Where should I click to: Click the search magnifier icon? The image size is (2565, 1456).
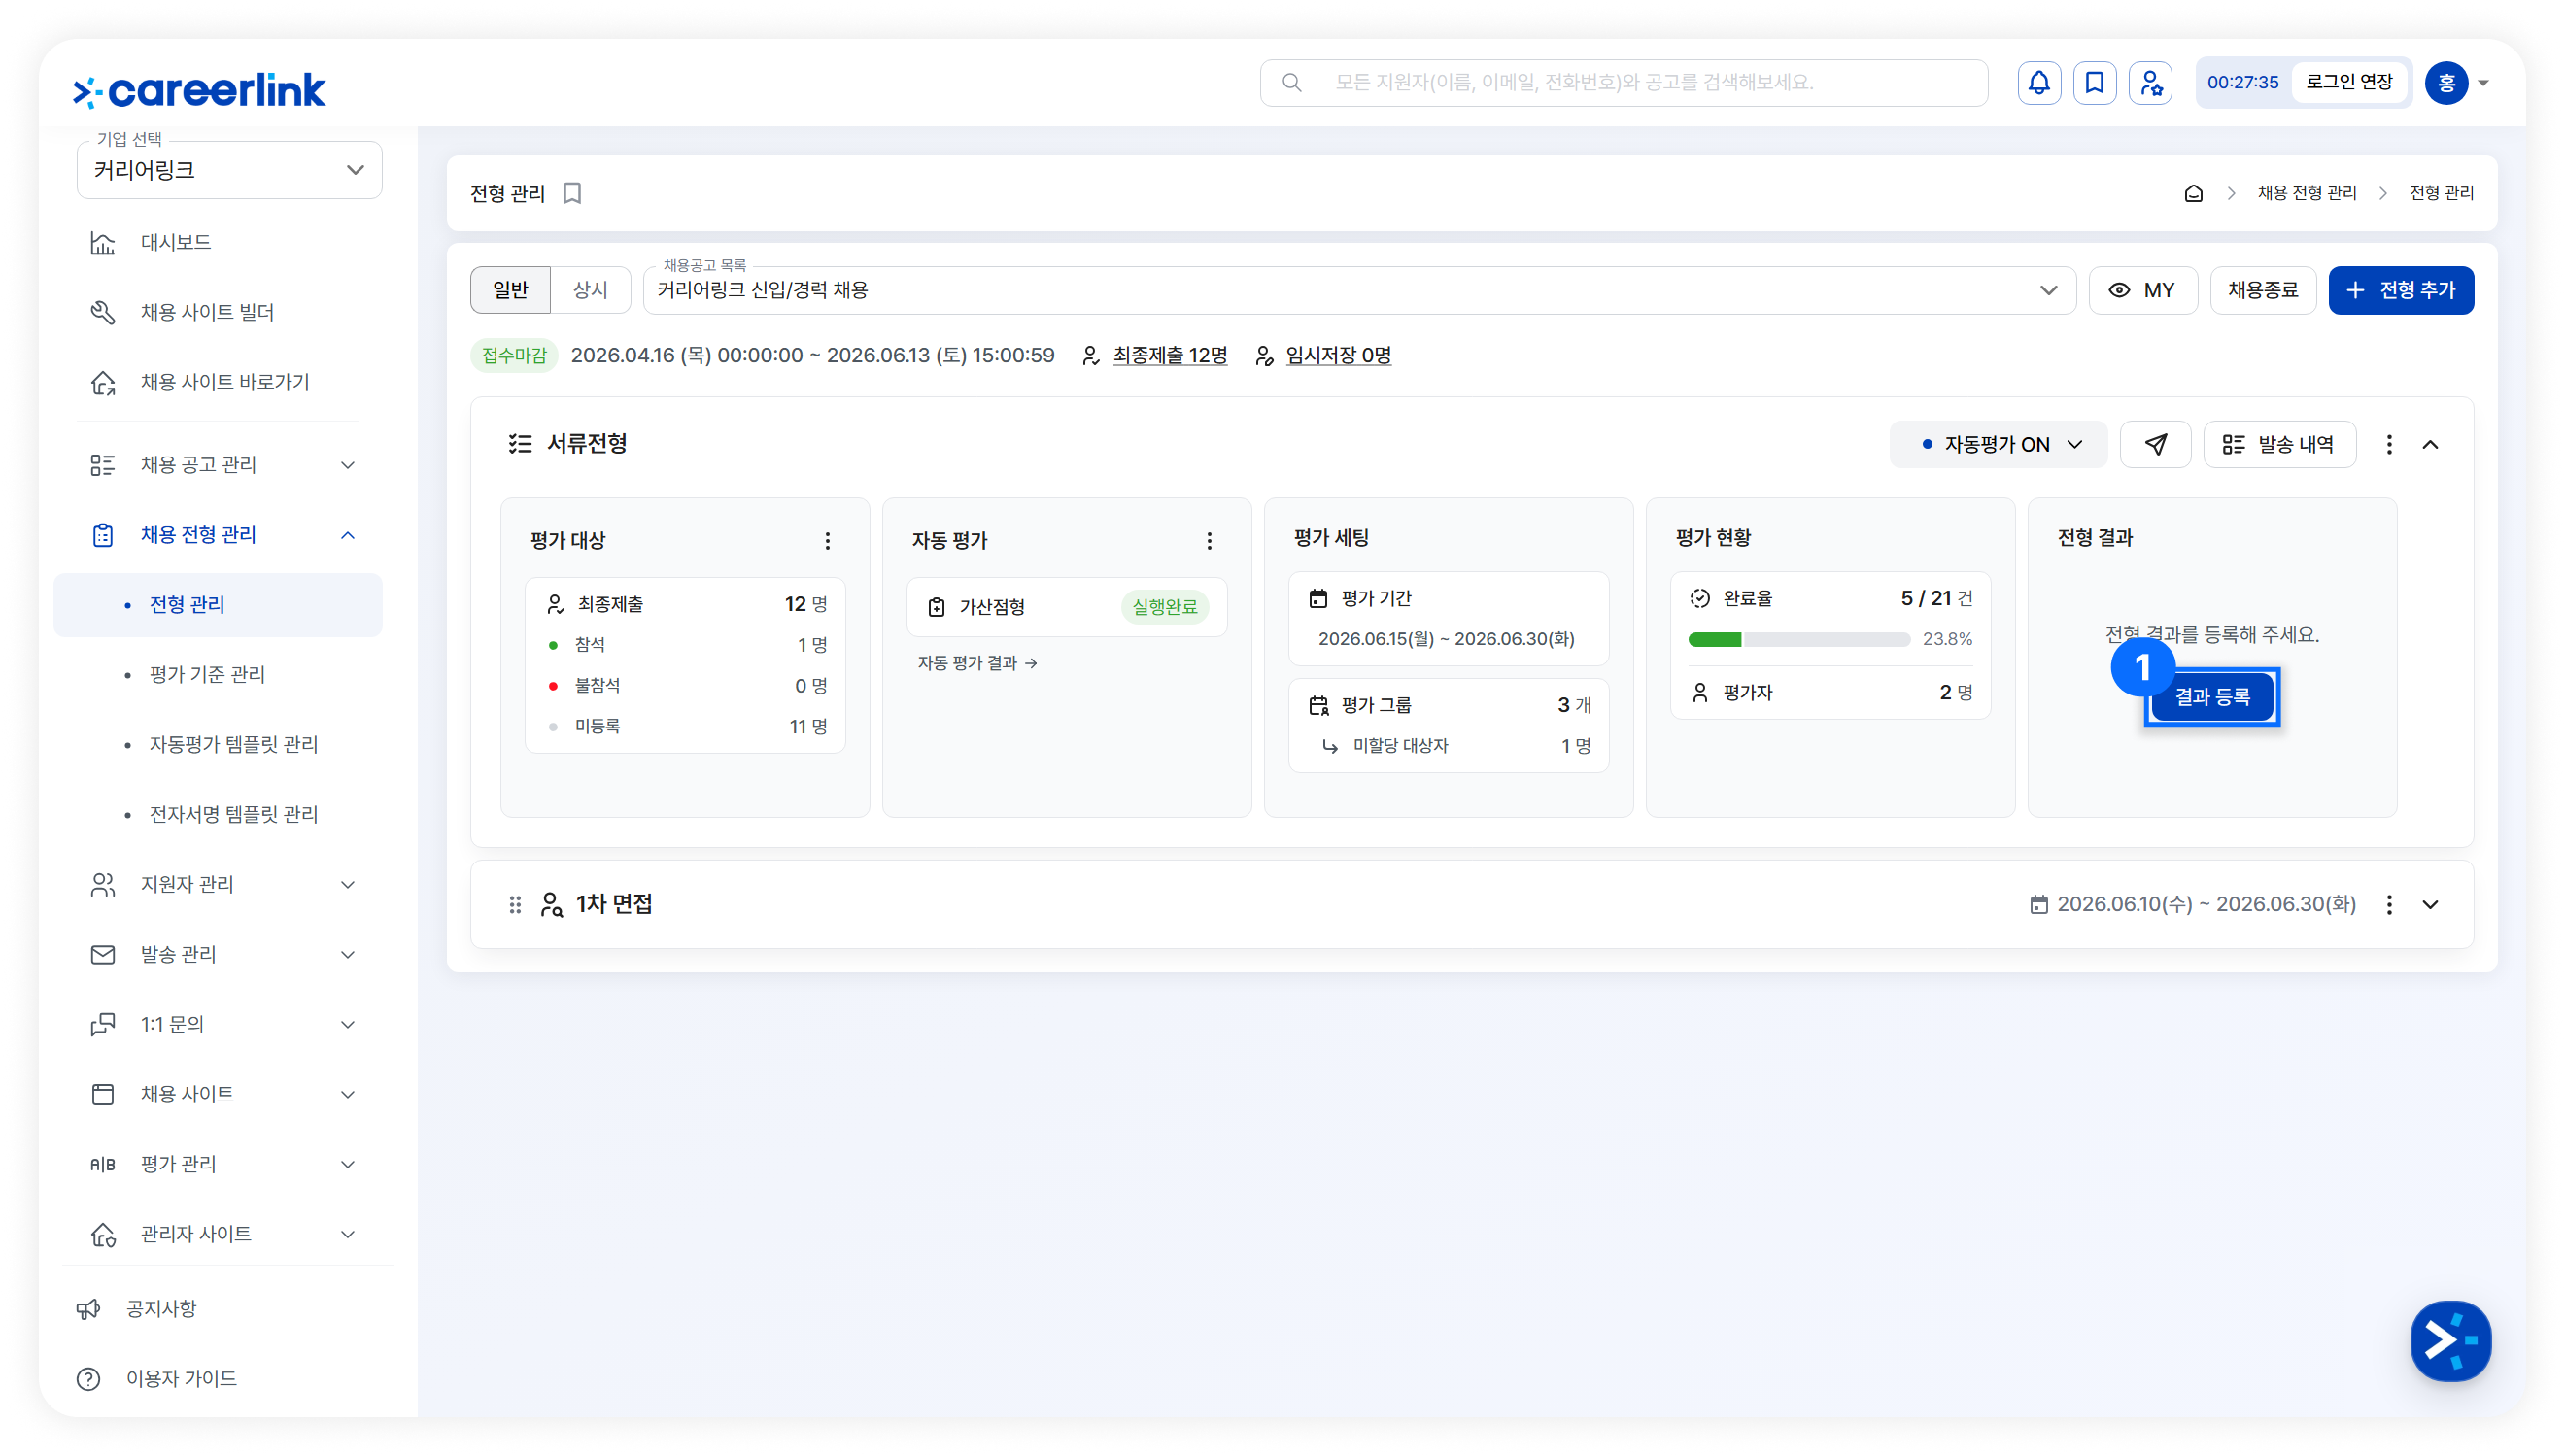[x=1291, y=83]
